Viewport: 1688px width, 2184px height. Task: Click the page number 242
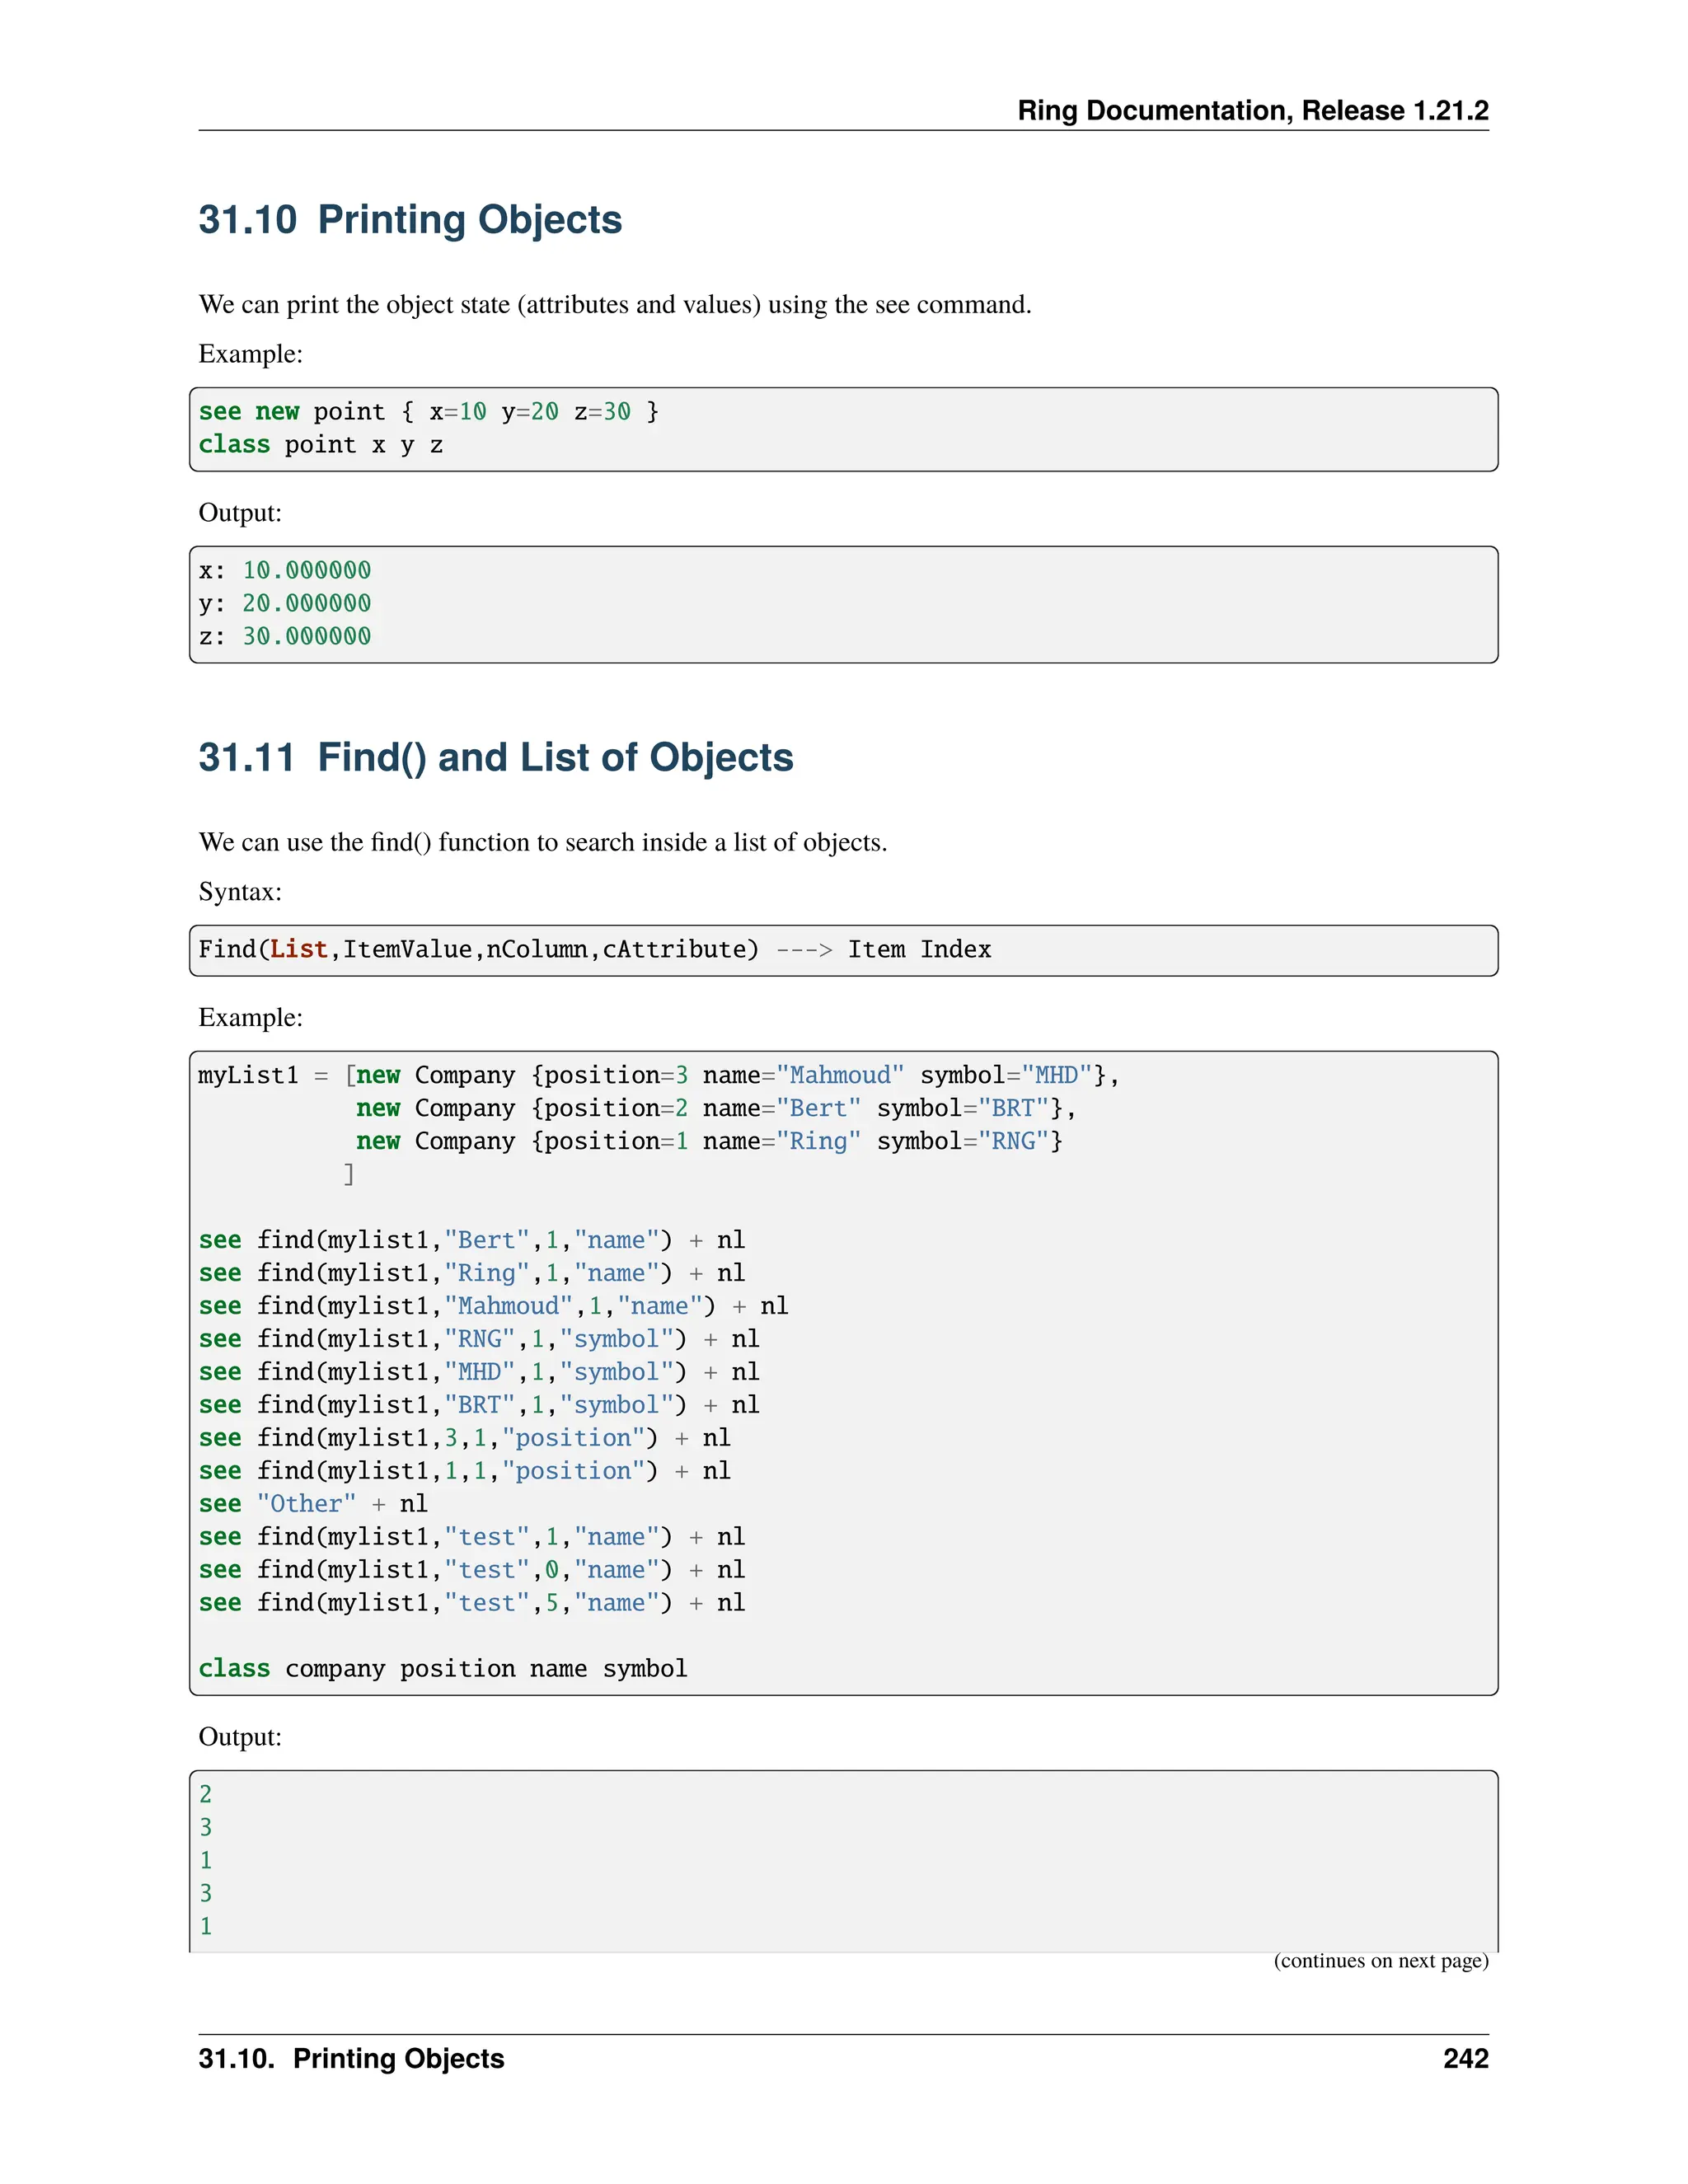click(x=1465, y=2059)
